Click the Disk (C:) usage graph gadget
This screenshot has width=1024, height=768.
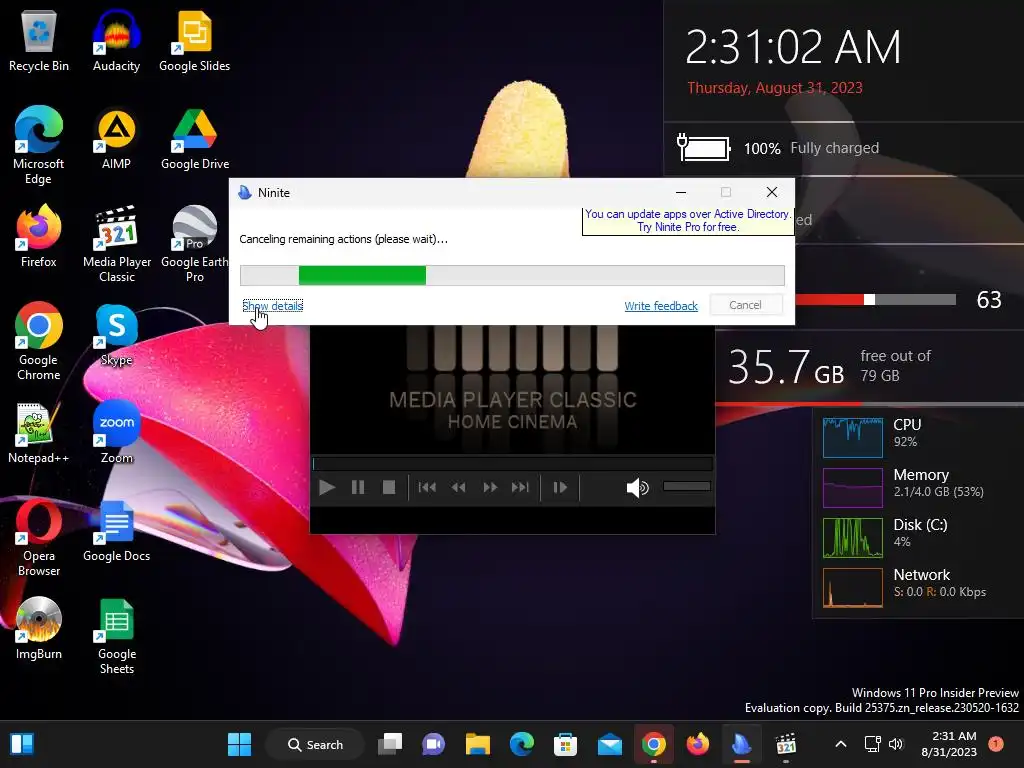click(x=853, y=538)
